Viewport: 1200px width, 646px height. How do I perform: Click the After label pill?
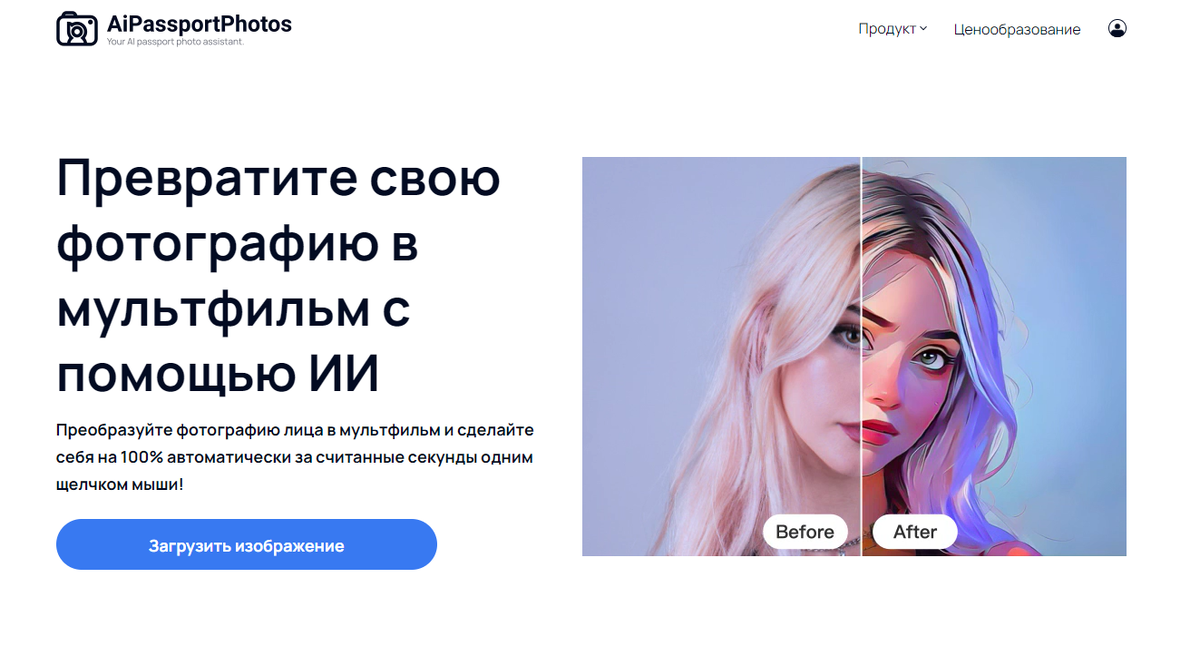(915, 532)
